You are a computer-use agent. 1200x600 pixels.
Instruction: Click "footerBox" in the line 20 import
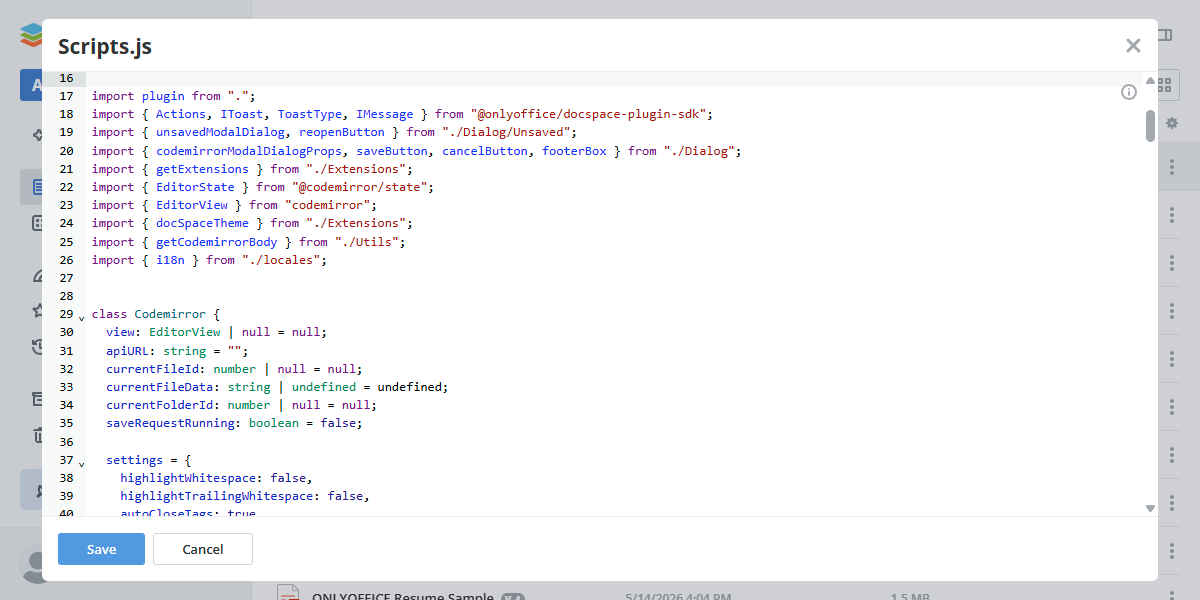[574, 151]
